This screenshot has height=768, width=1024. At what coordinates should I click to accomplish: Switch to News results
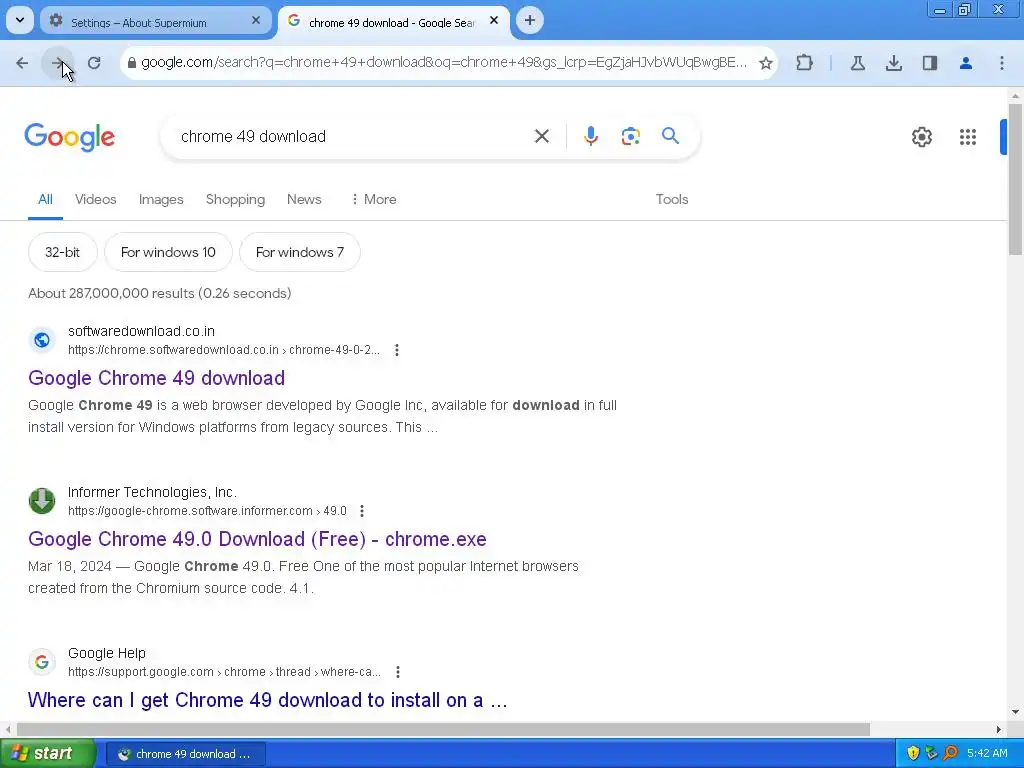pyautogui.click(x=304, y=199)
